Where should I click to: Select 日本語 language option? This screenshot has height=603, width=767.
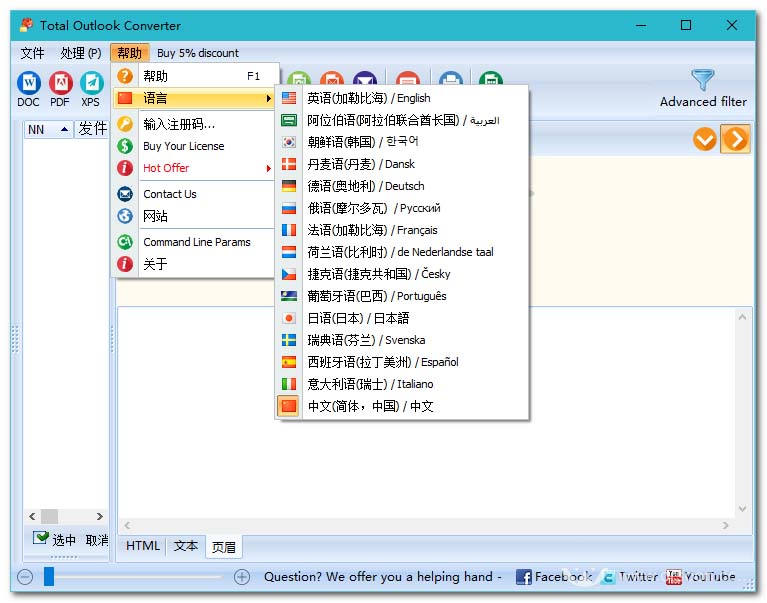(x=402, y=318)
